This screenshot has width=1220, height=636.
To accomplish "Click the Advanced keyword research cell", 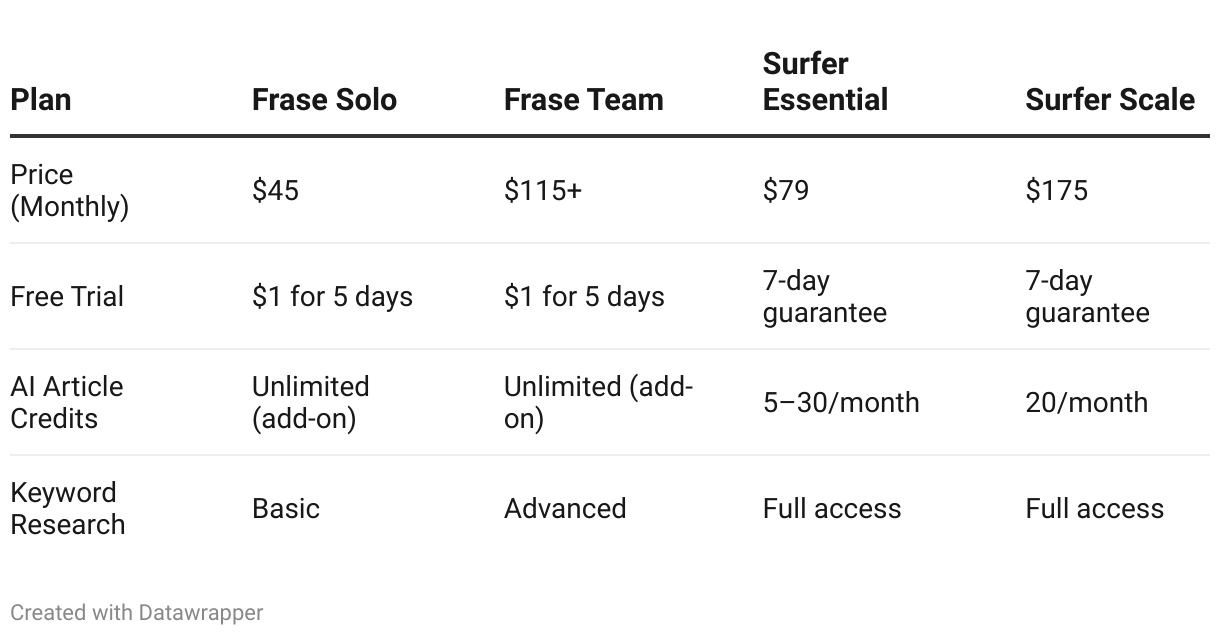I will (x=565, y=509).
